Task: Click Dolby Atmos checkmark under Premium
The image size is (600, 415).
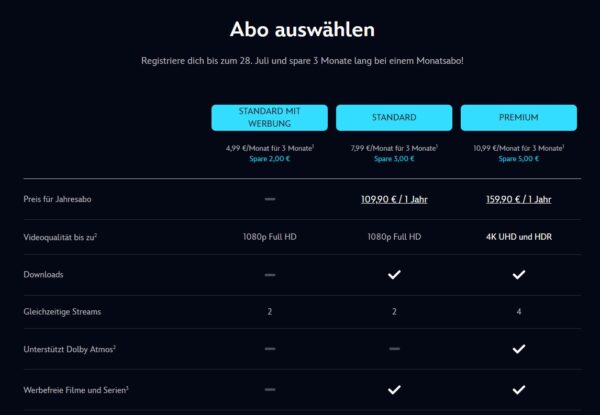Action: pos(518,349)
